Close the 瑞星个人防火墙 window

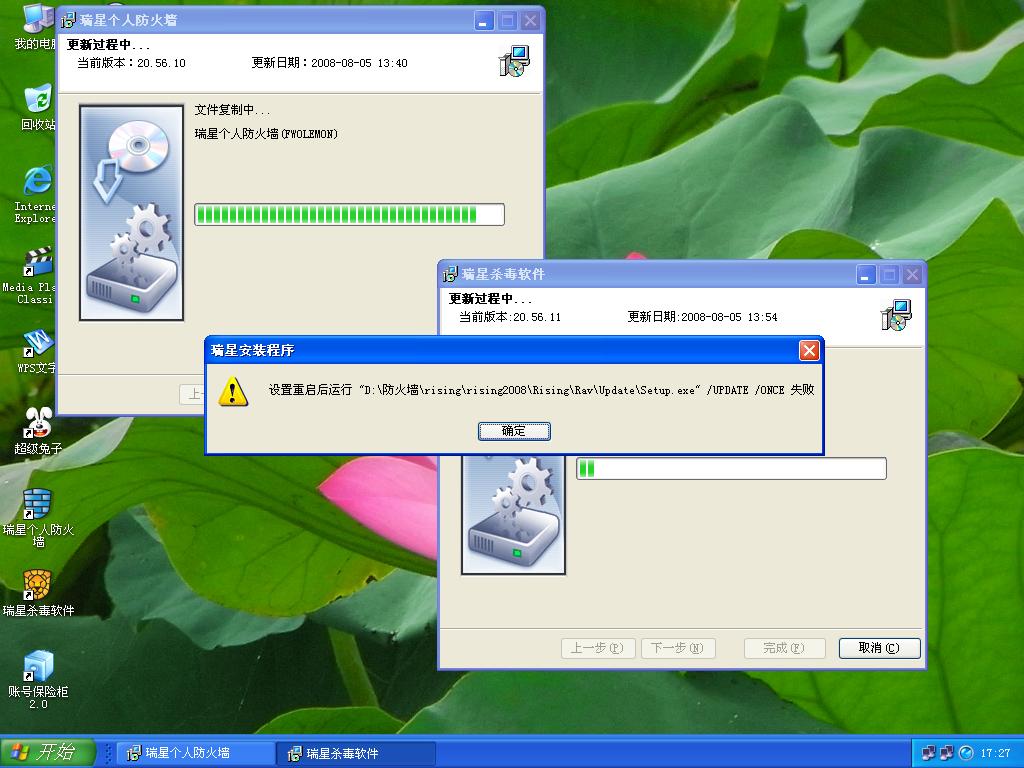click(x=531, y=21)
